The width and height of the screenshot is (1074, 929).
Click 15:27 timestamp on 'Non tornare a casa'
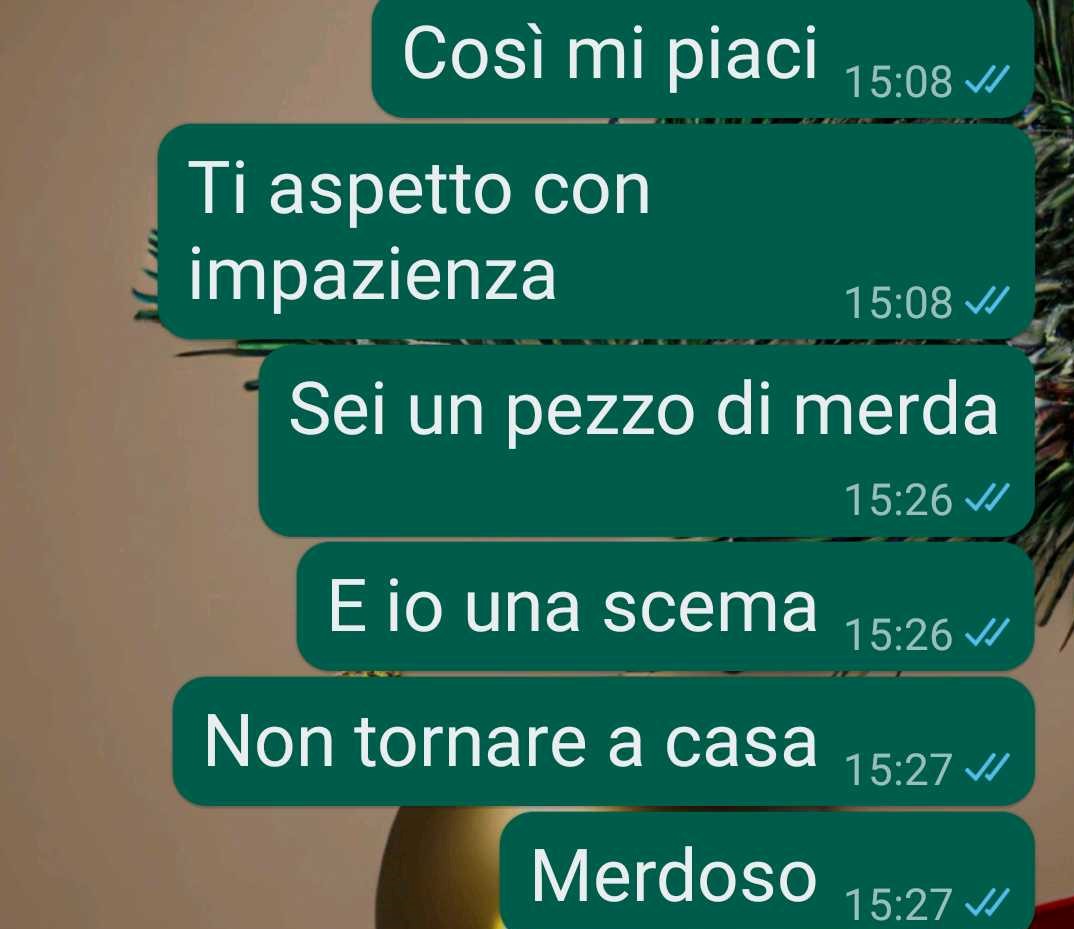(899, 769)
